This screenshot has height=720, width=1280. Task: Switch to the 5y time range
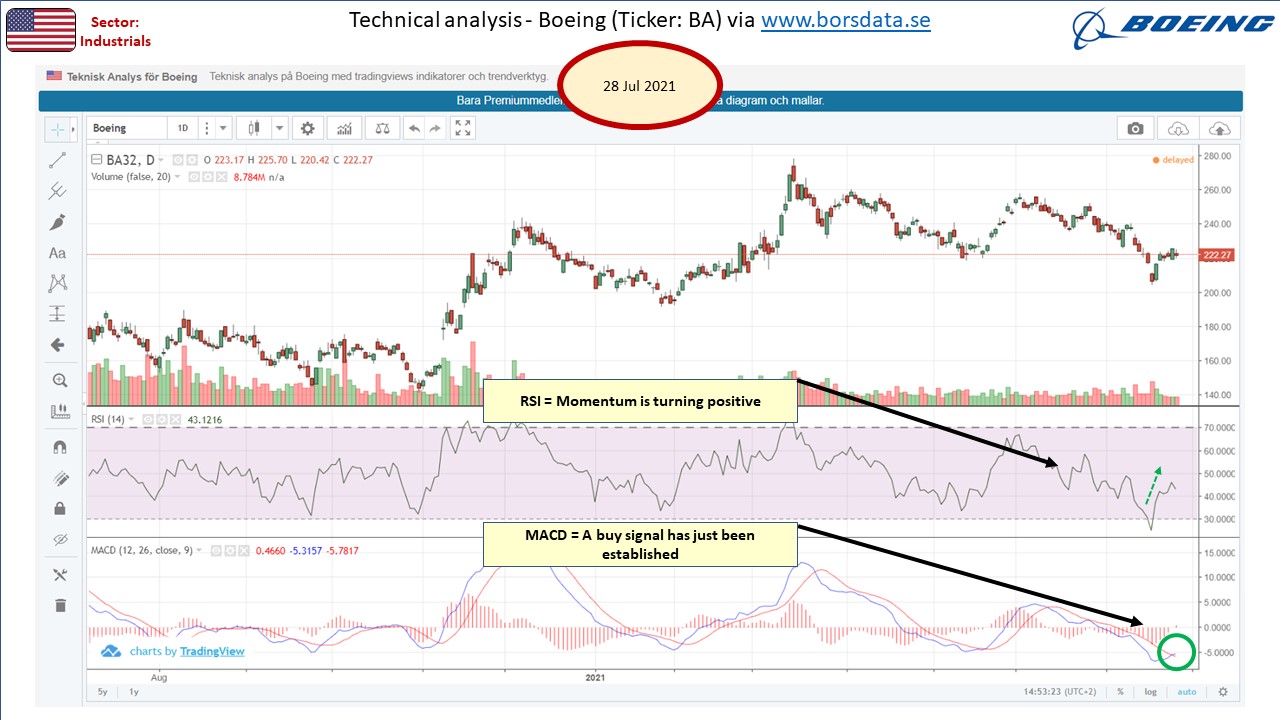coord(102,691)
